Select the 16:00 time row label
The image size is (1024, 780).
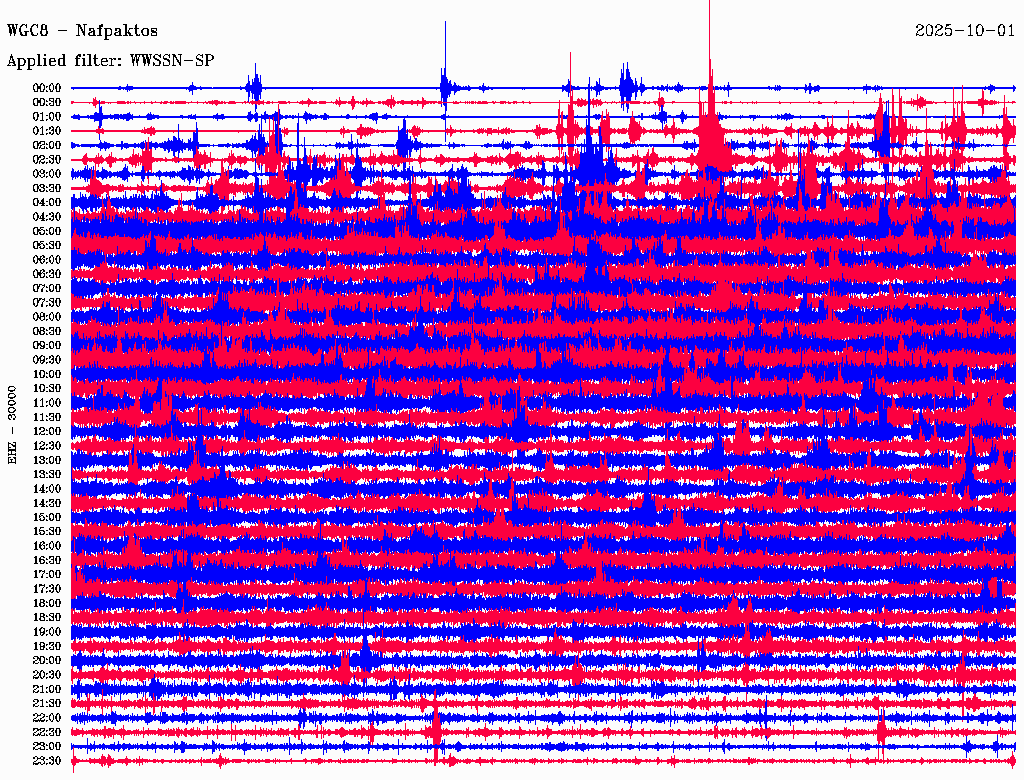[x=47, y=546]
